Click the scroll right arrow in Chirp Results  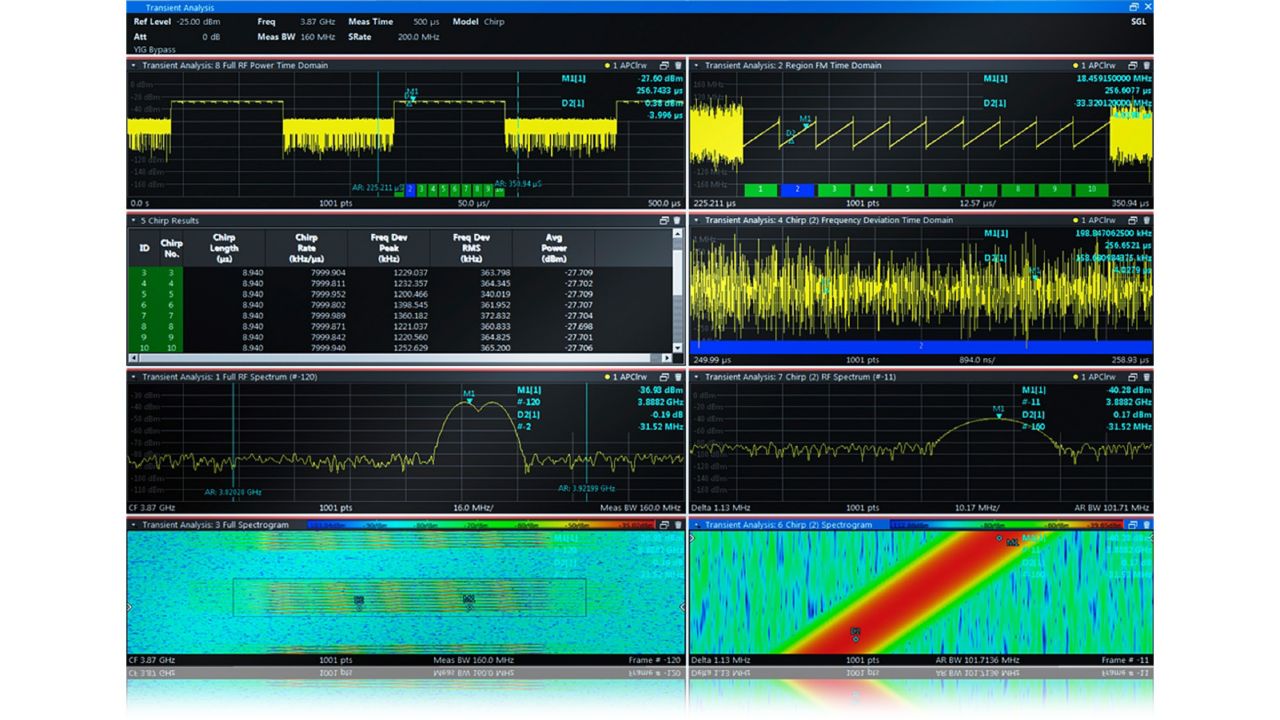pyautogui.click(x=667, y=358)
